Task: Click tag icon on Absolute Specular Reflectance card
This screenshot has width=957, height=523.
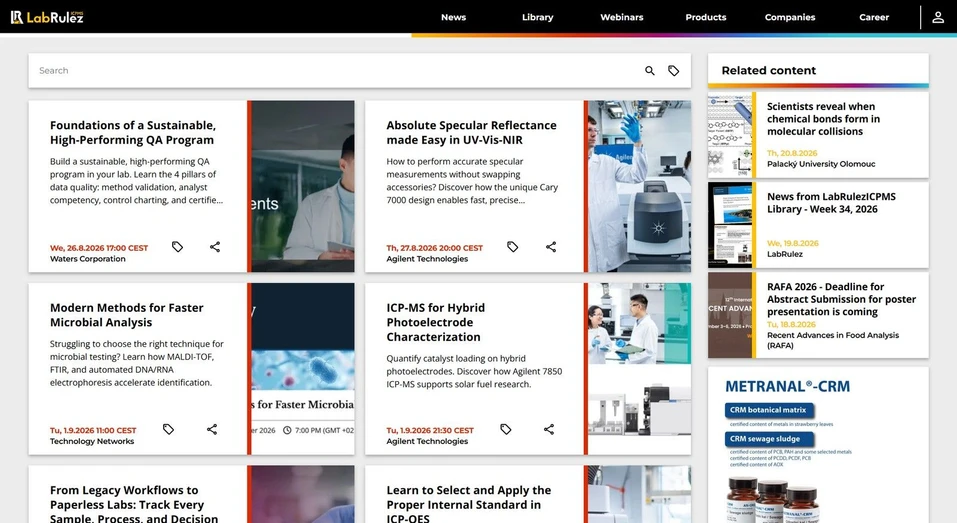Action: [x=513, y=247]
